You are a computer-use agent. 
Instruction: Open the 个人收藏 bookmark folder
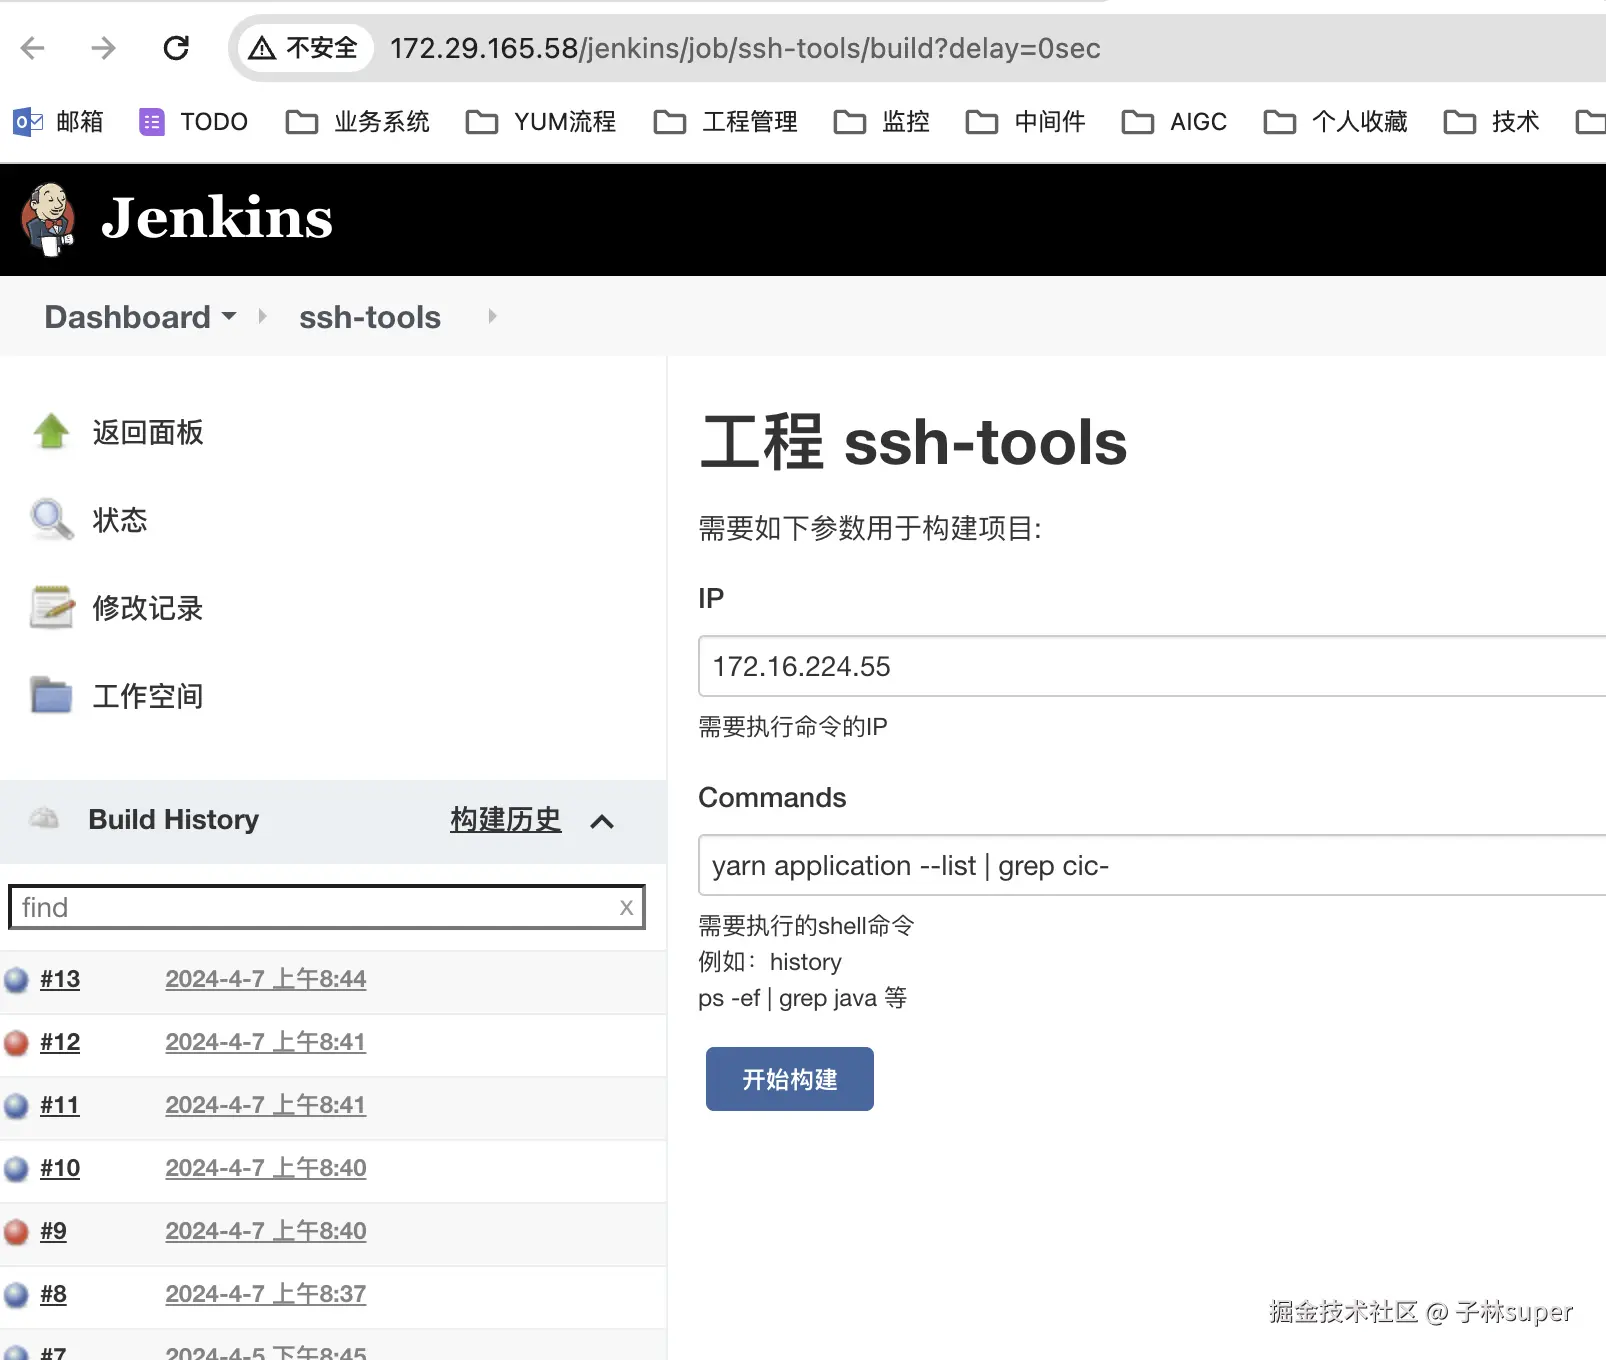tap(1335, 122)
